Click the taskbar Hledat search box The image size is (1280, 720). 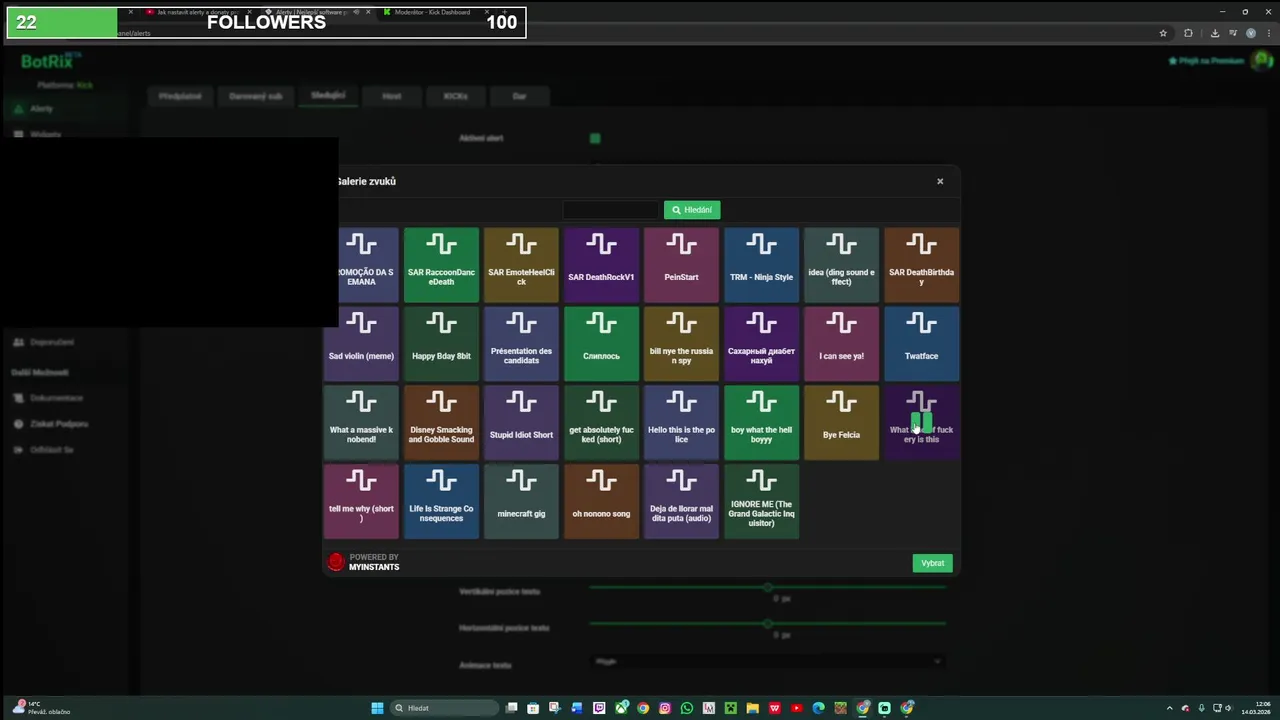445,708
